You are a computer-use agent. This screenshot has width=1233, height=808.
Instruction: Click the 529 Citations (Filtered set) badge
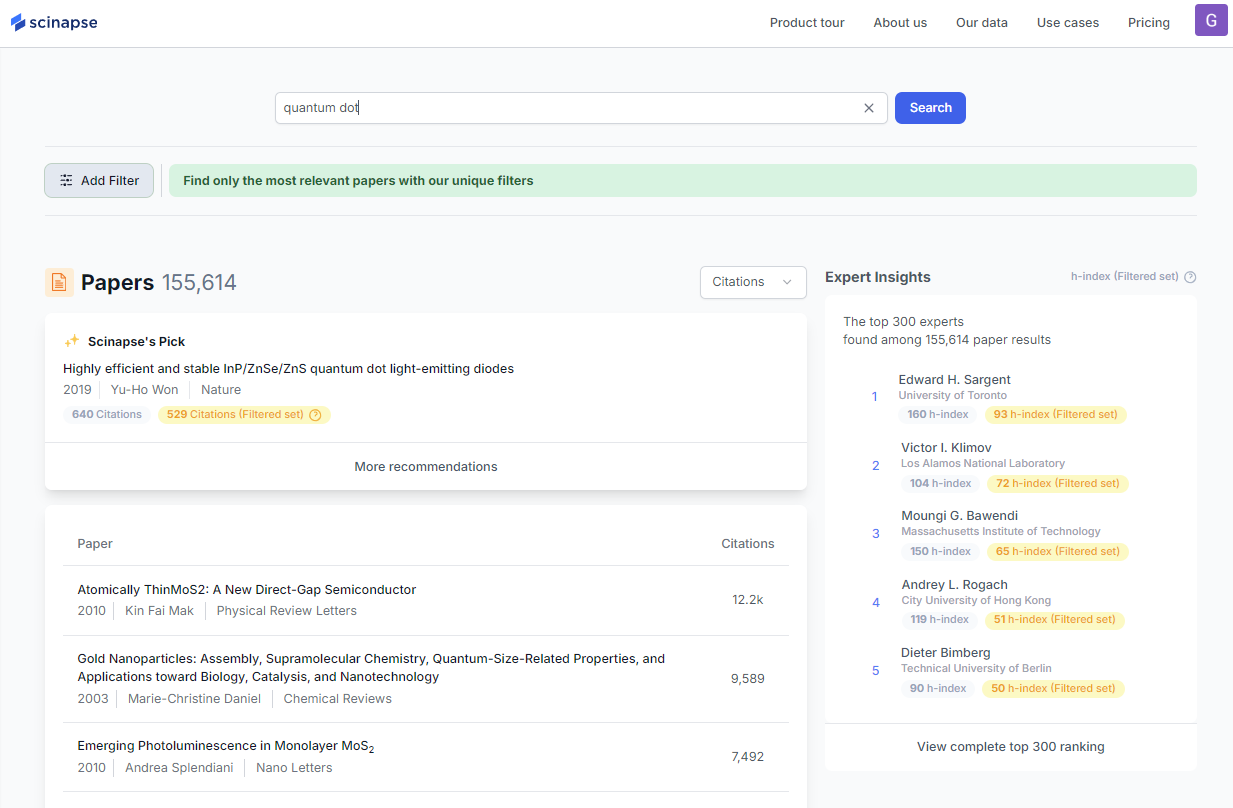pyautogui.click(x=244, y=414)
